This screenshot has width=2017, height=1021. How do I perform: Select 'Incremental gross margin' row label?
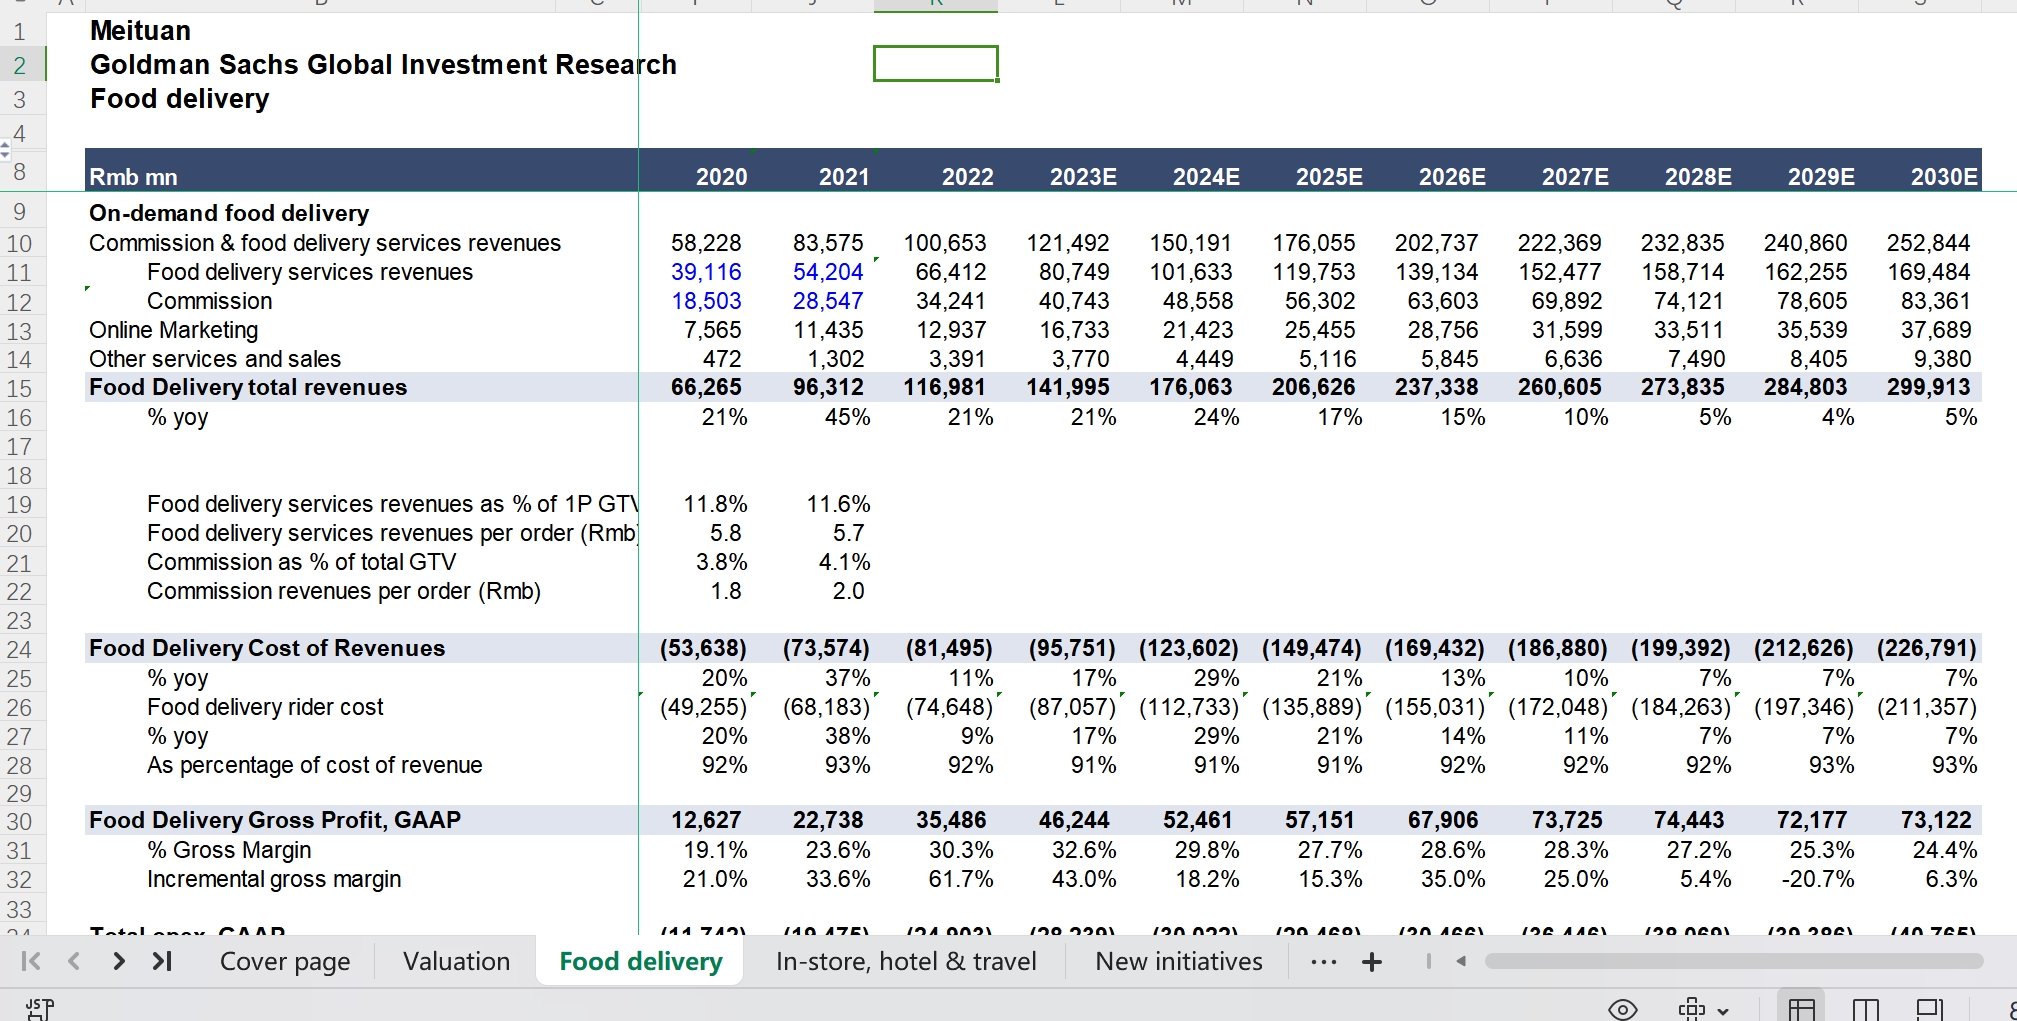coord(274,879)
